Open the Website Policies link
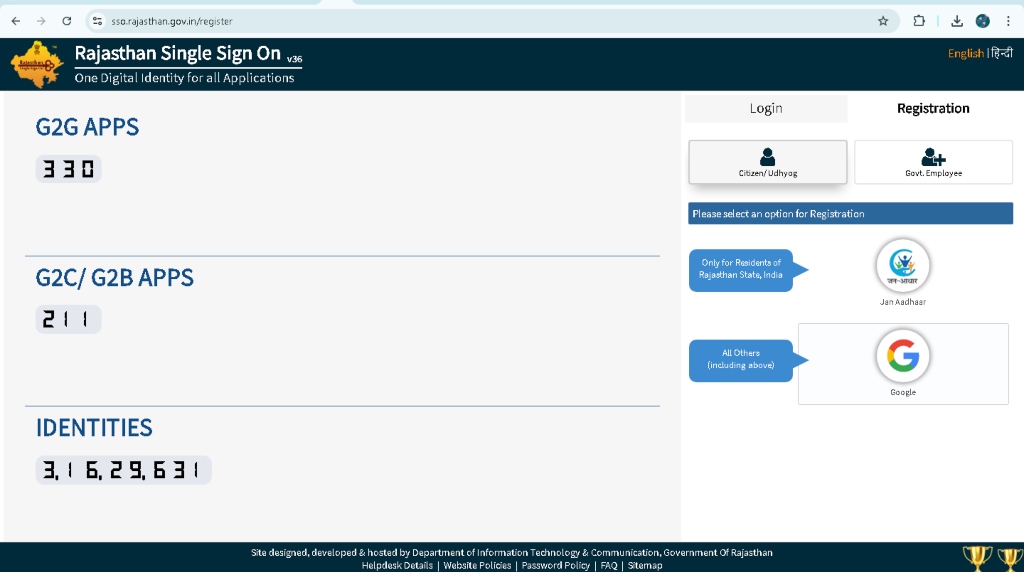 [x=477, y=565]
